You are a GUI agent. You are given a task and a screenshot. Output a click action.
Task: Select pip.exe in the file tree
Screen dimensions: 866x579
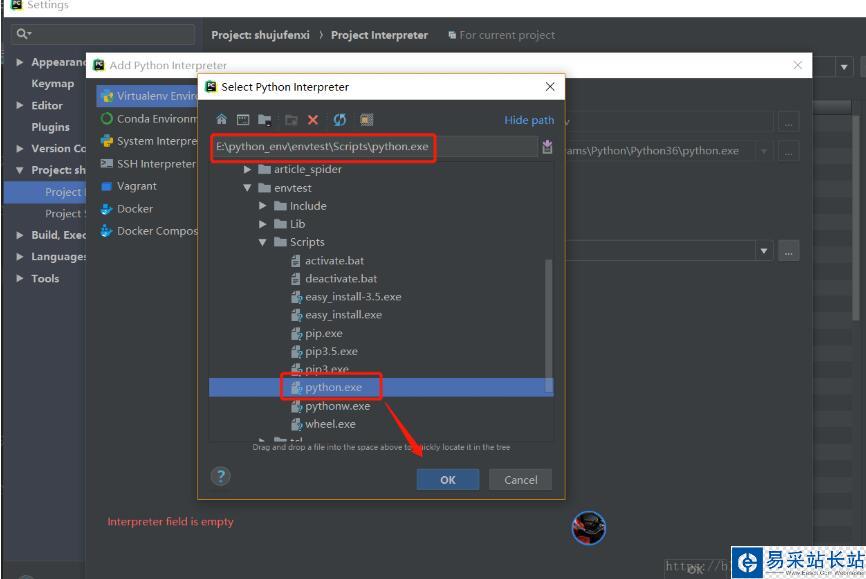(316, 334)
